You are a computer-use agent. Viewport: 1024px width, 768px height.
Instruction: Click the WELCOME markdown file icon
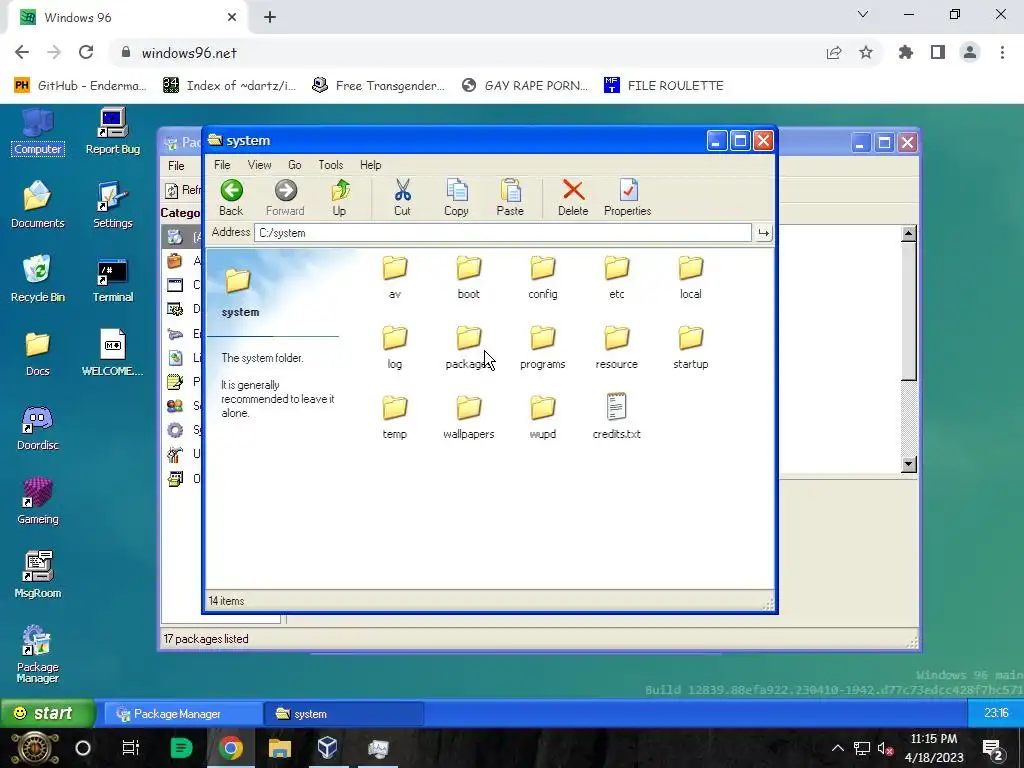(x=113, y=354)
